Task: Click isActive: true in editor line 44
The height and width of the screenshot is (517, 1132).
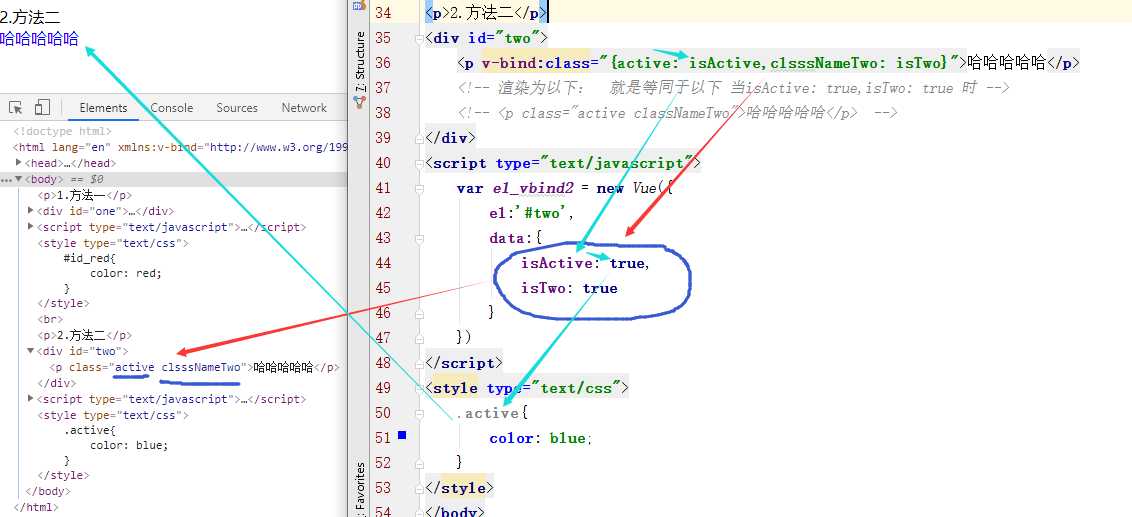Action: 585,263
